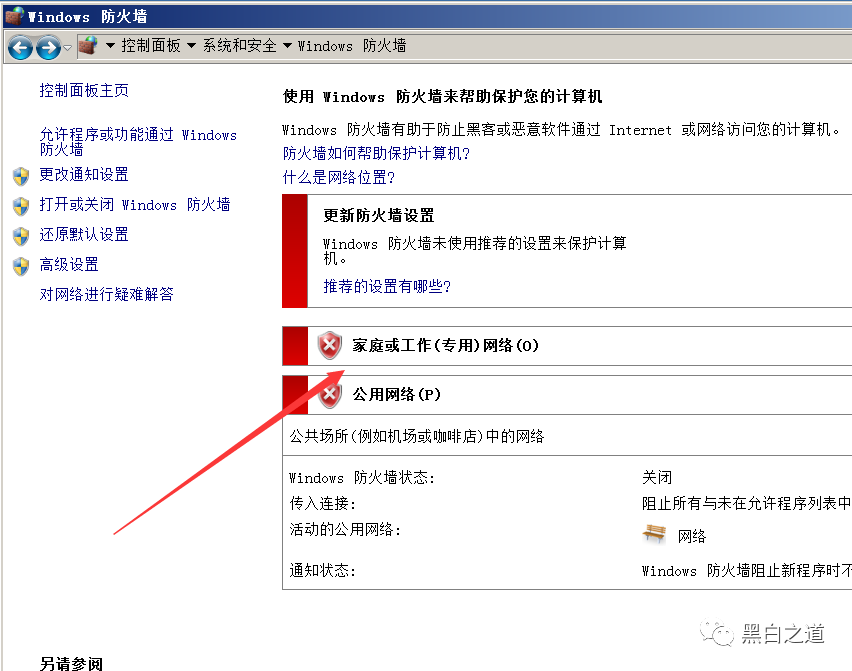
Task: Expand dropdown arrow before Windows 防火墙 breadcrumb
Action: tap(287, 46)
